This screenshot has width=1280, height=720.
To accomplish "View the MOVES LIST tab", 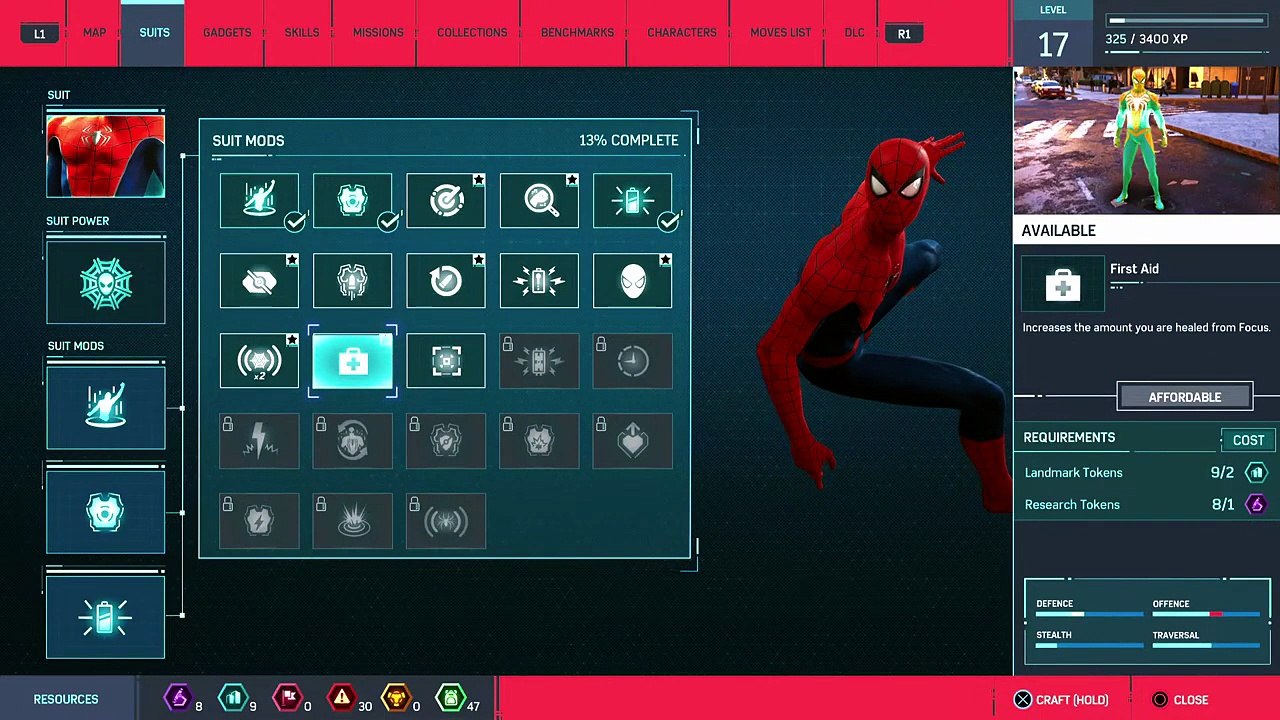I will pos(780,33).
